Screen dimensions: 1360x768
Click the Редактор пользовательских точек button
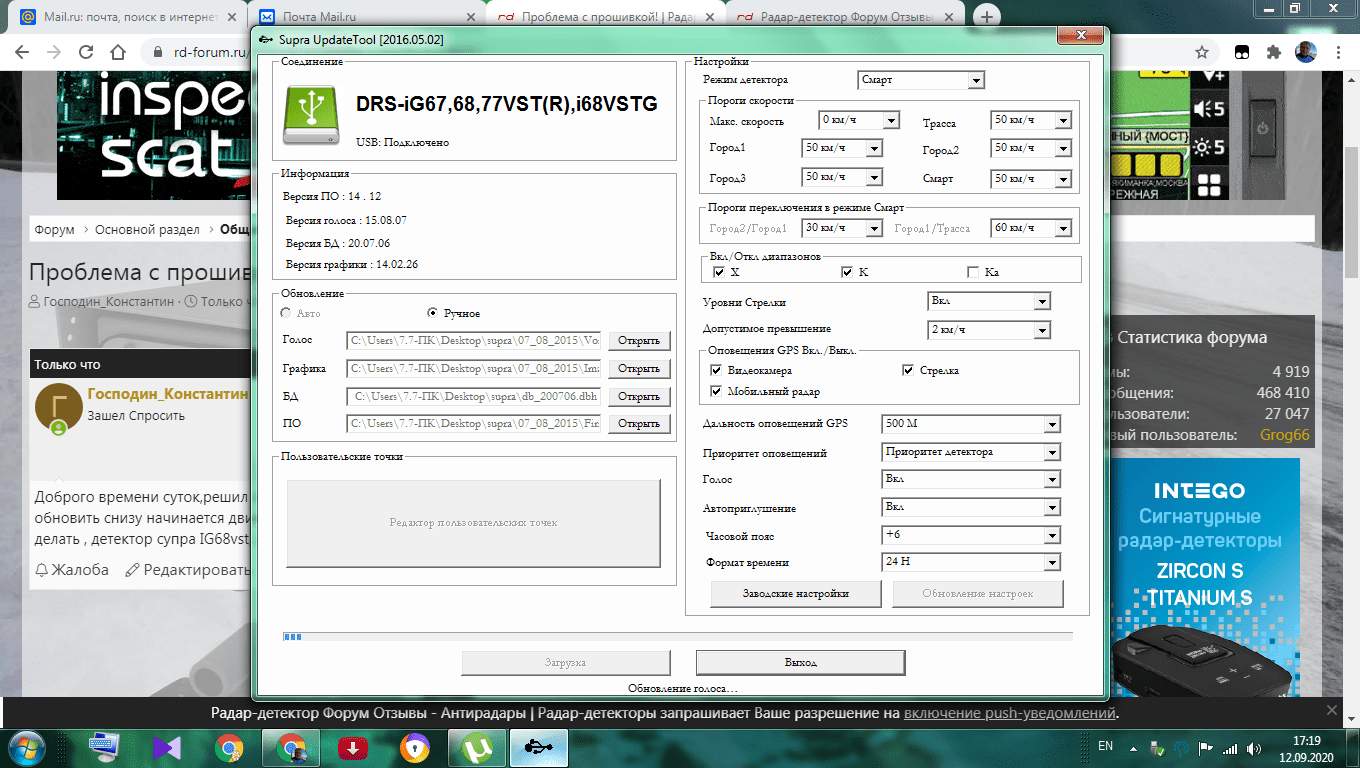tap(474, 523)
